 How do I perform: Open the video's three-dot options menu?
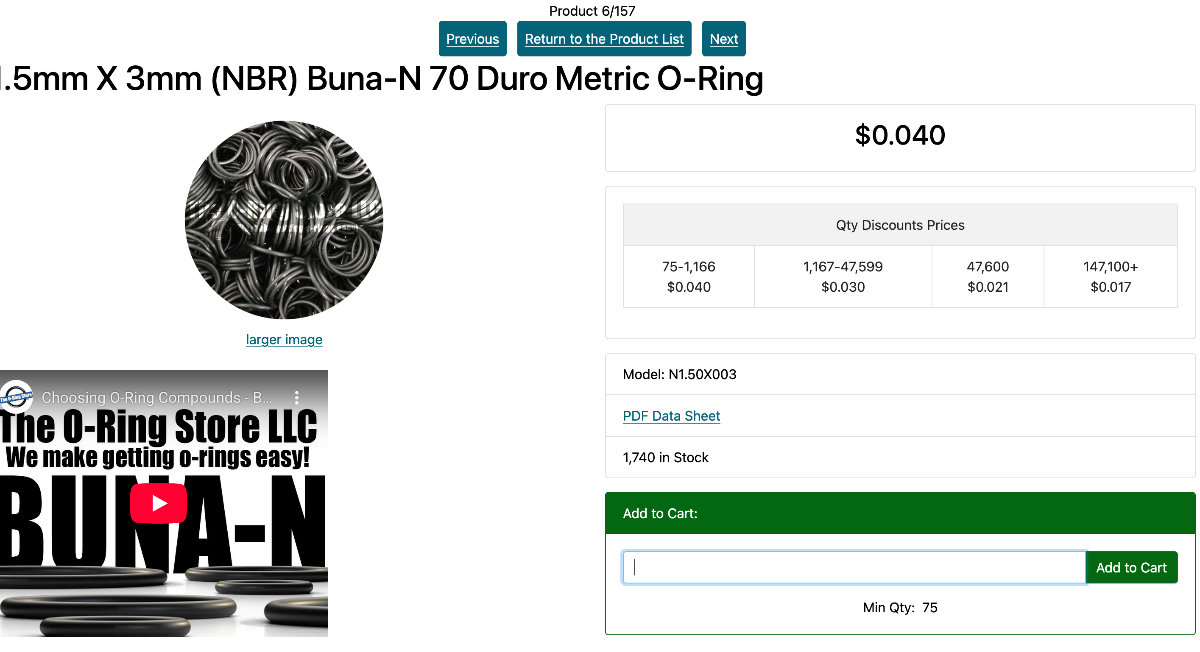click(296, 397)
